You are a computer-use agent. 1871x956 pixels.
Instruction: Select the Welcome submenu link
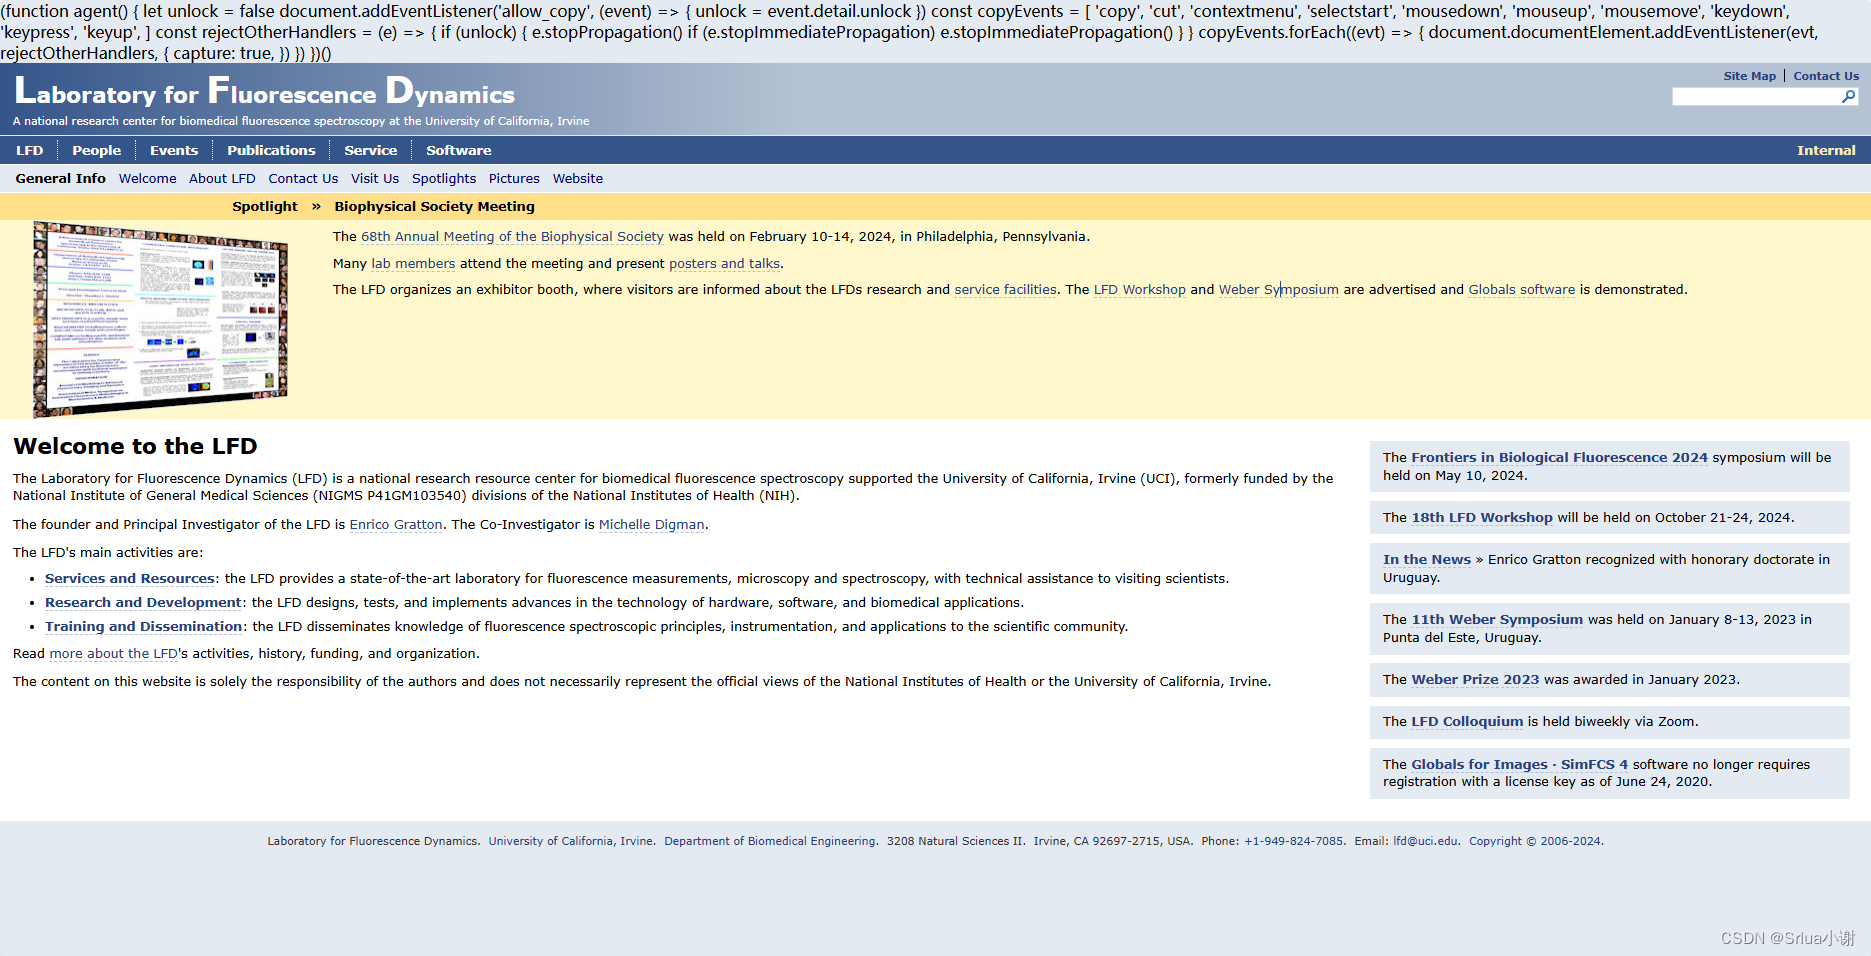(x=147, y=178)
